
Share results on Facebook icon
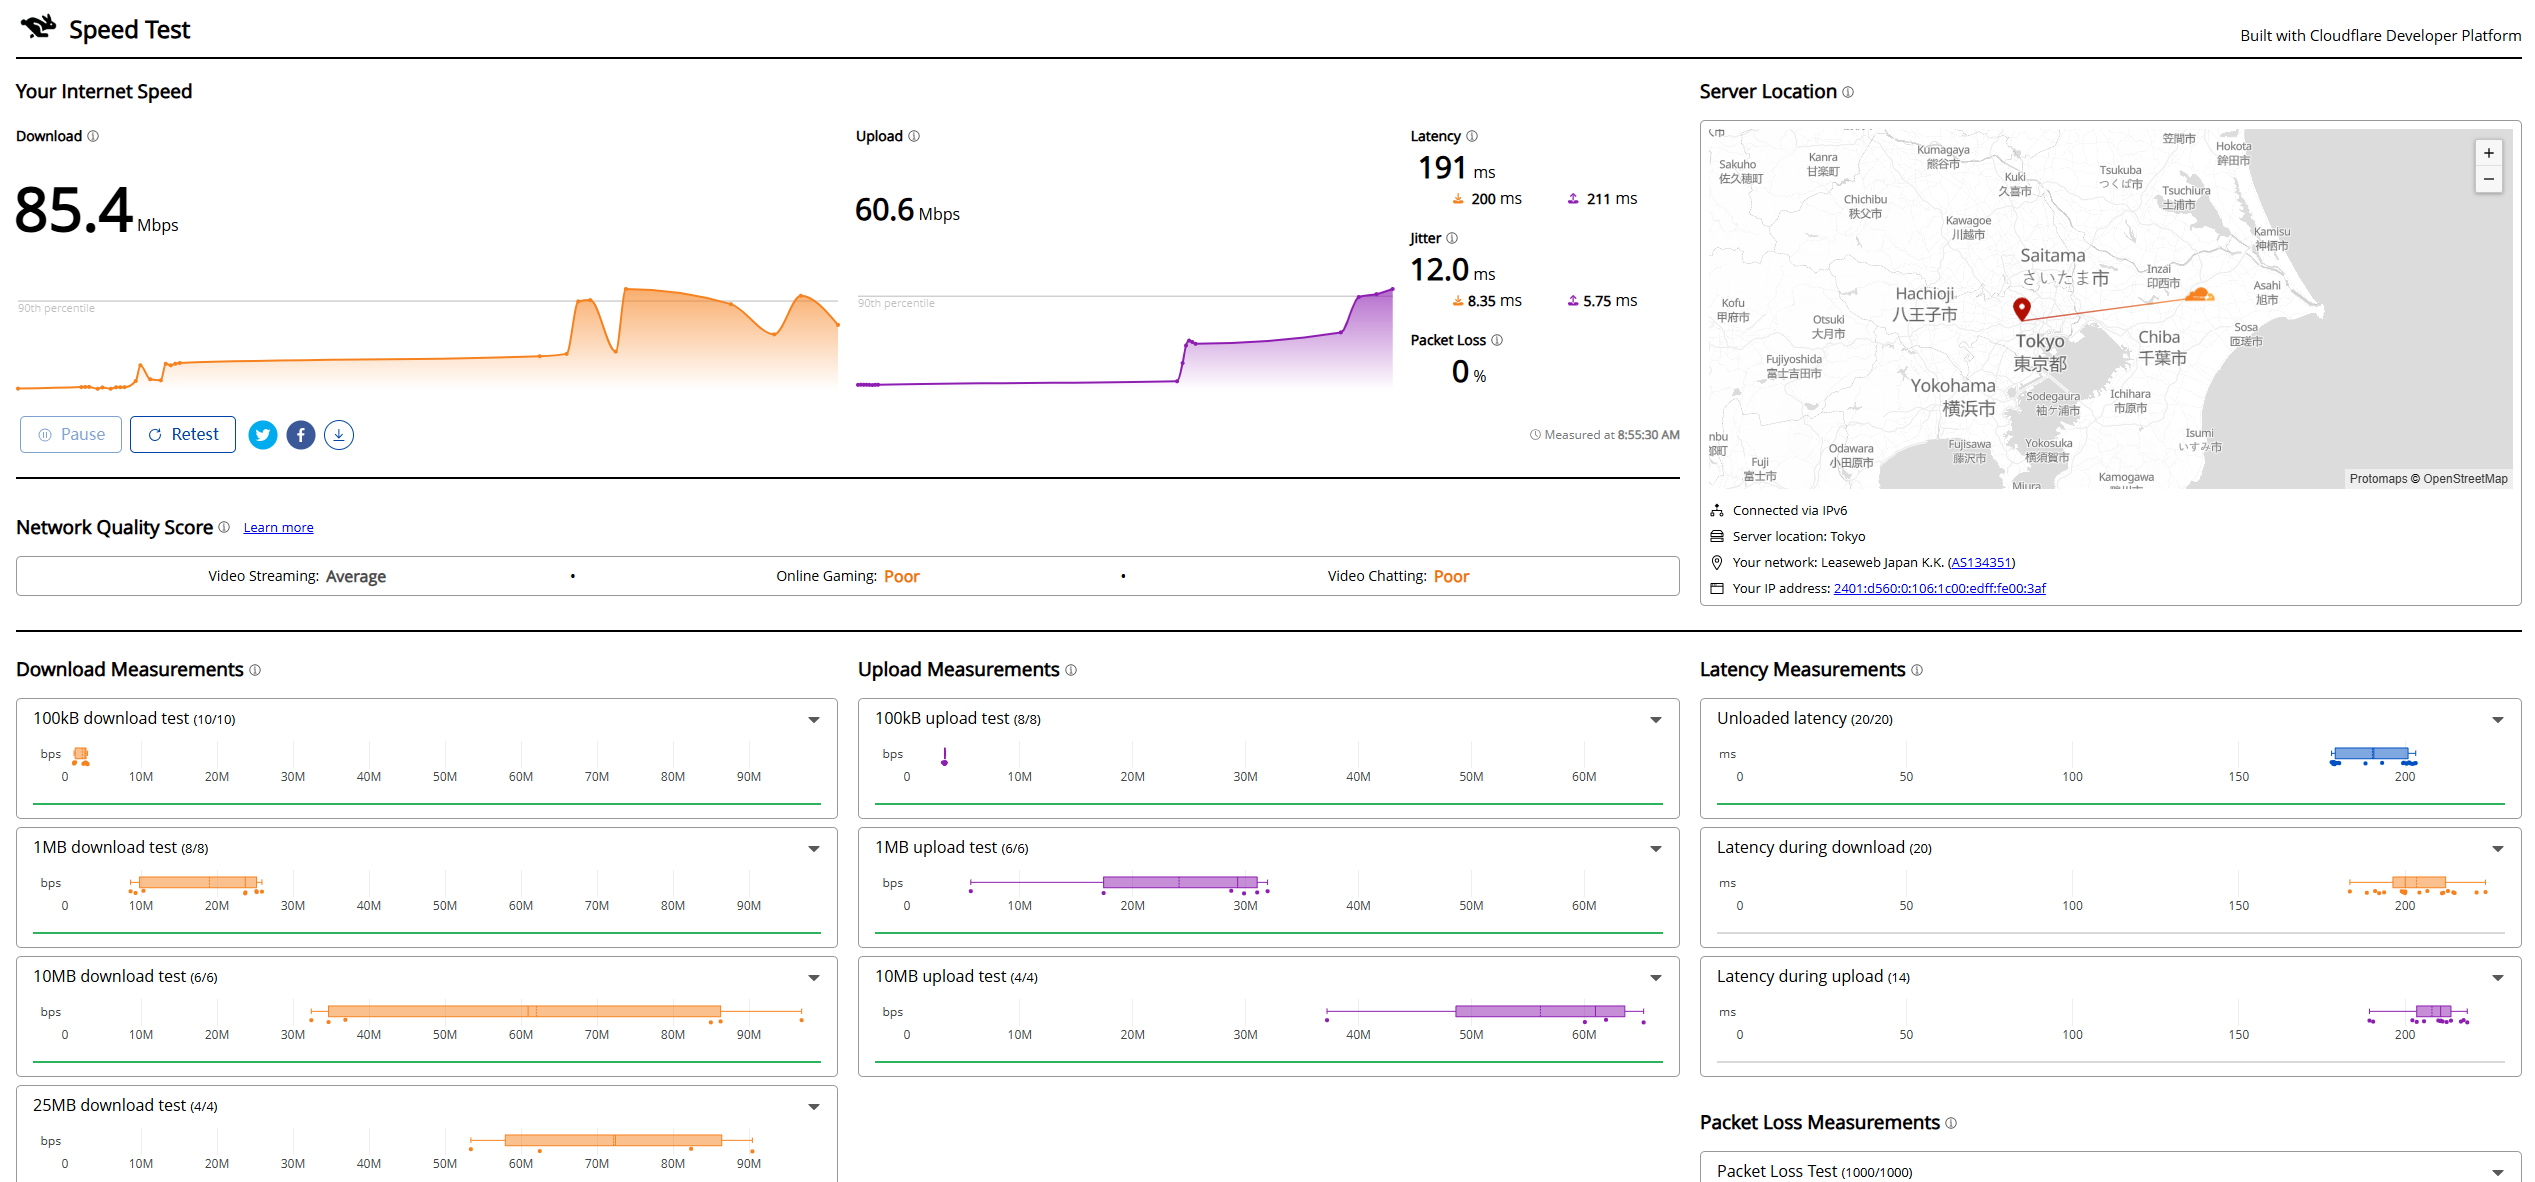click(x=301, y=435)
